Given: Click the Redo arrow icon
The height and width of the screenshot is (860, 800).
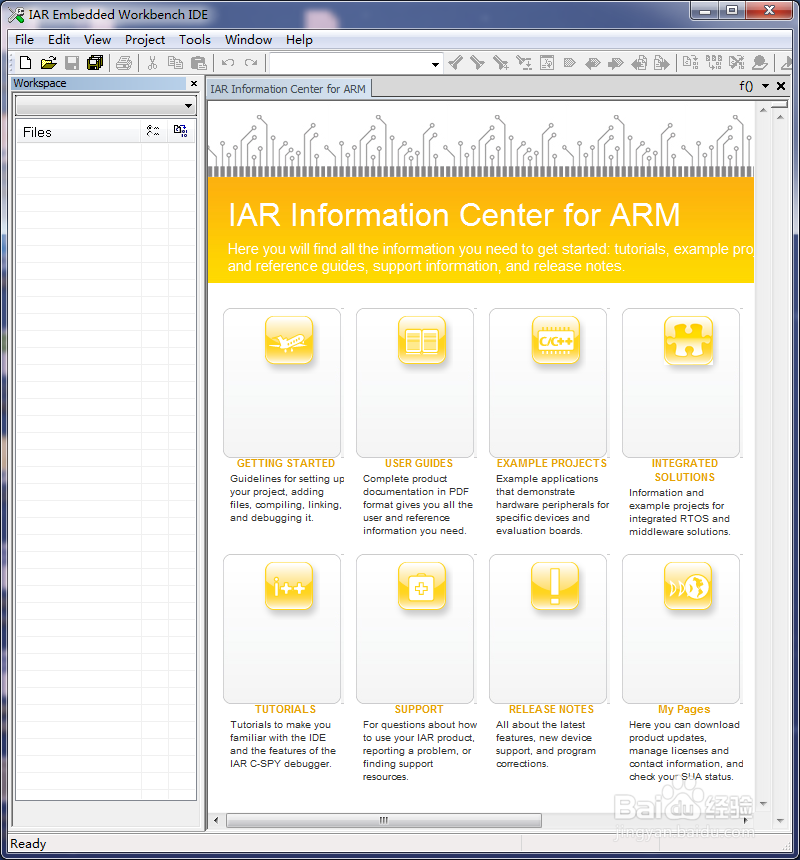Looking at the screenshot, I should point(251,63).
